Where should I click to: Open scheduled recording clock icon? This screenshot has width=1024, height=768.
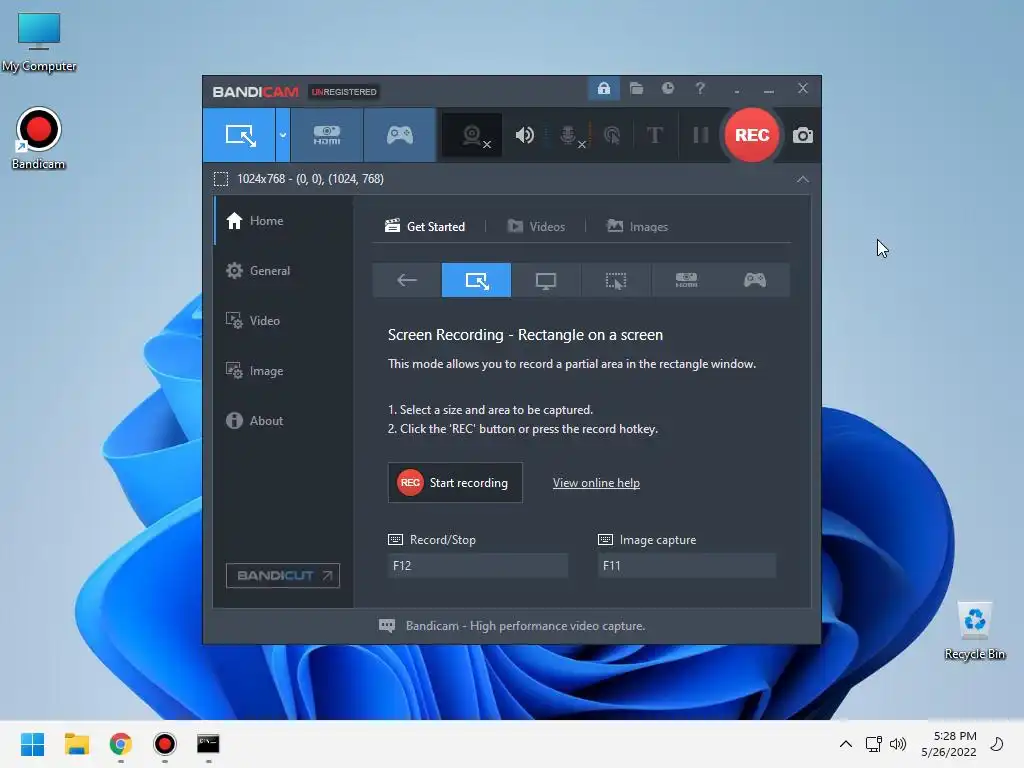pyautogui.click(x=667, y=88)
